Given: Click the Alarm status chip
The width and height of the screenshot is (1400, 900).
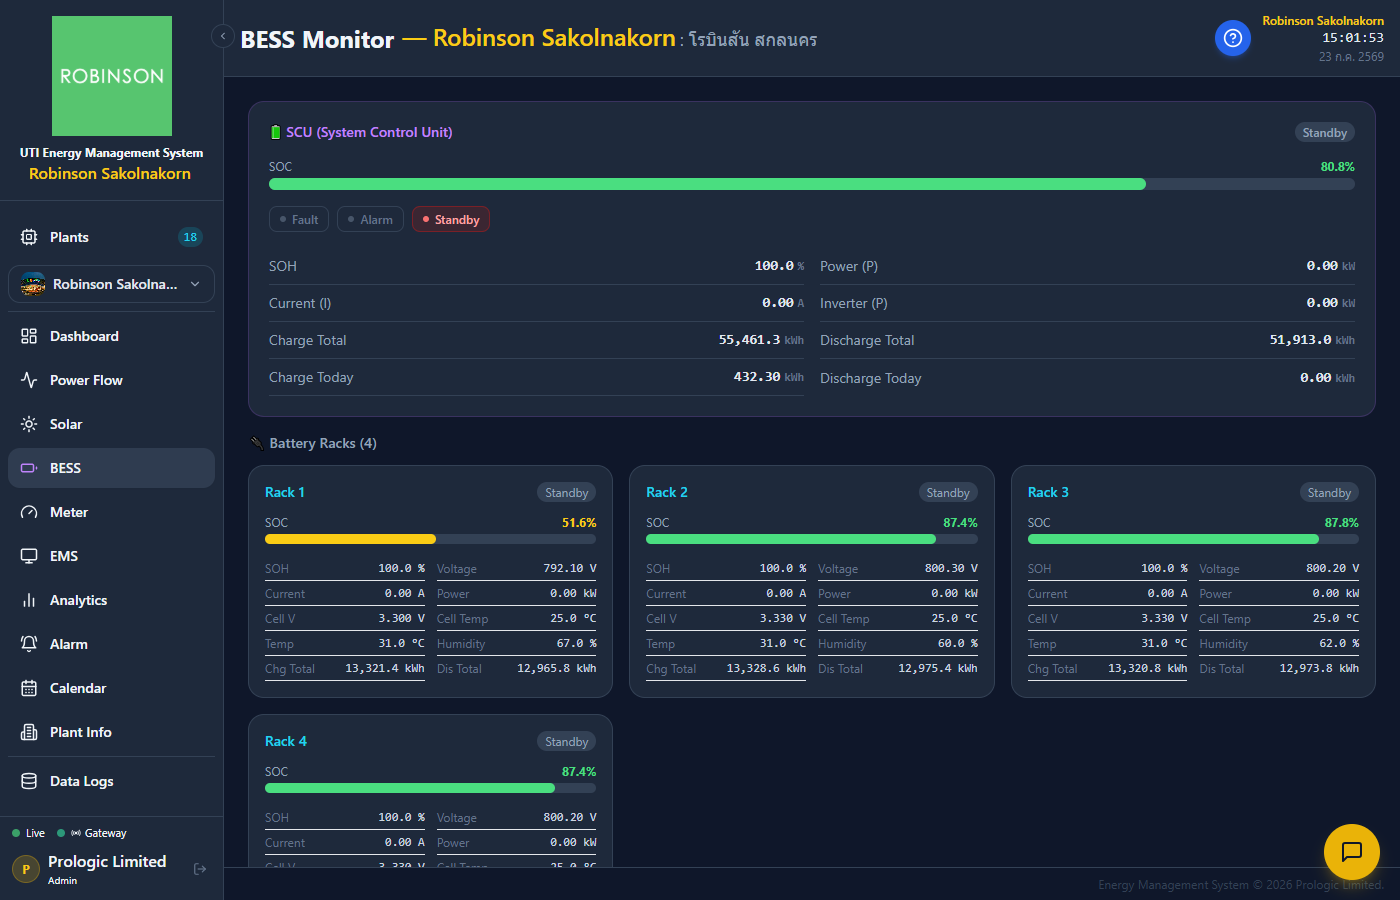Looking at the screenshot, I should (x=371, y=219).
